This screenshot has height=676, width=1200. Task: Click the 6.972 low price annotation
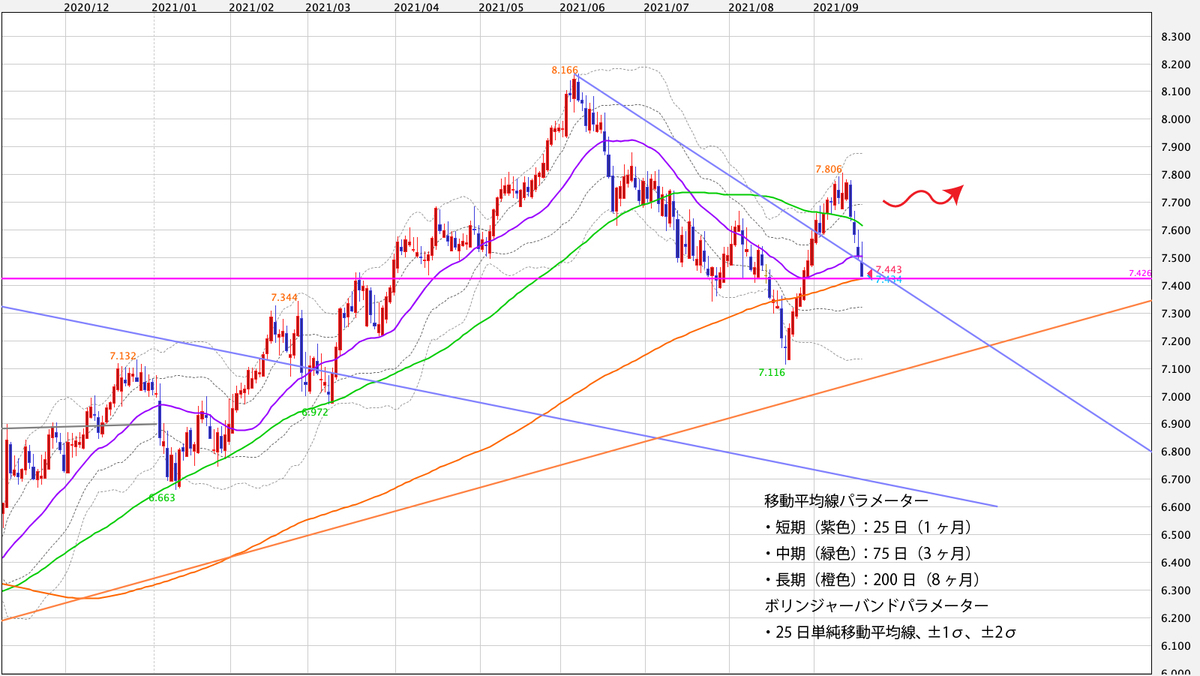pos(314,412)
